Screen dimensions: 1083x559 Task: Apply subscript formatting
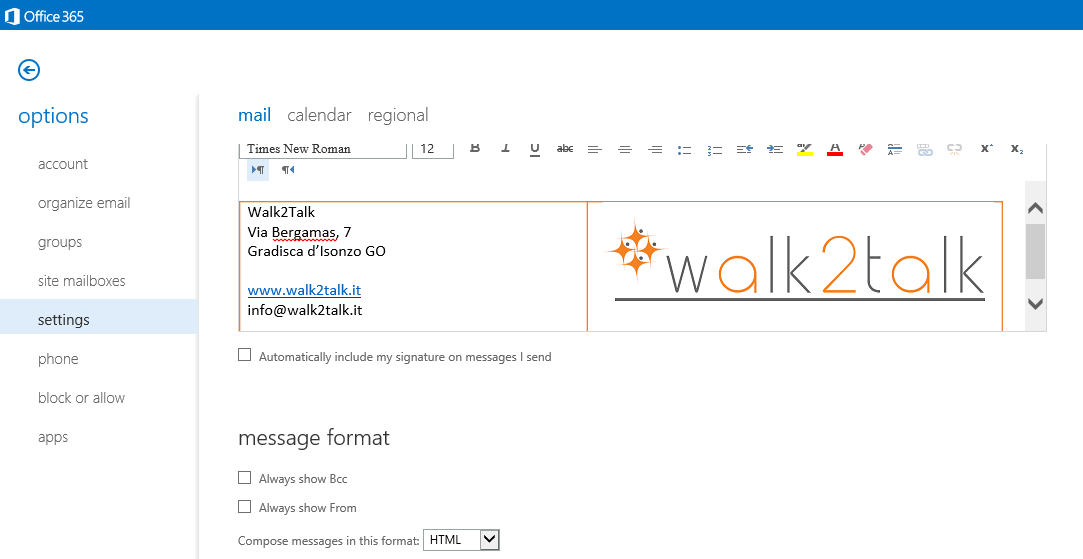(1017, 149)
